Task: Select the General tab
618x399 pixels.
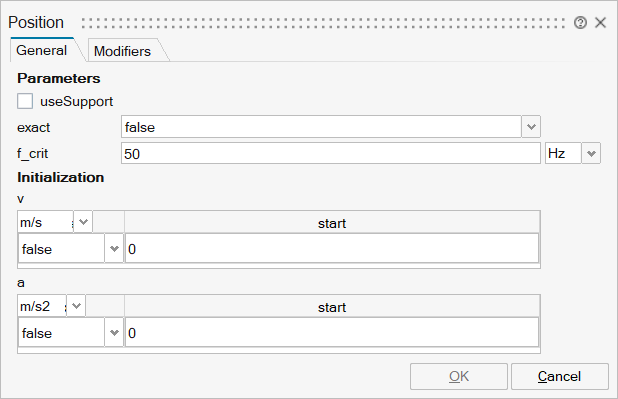Action: pyautogui.click(x=42, y=50)
